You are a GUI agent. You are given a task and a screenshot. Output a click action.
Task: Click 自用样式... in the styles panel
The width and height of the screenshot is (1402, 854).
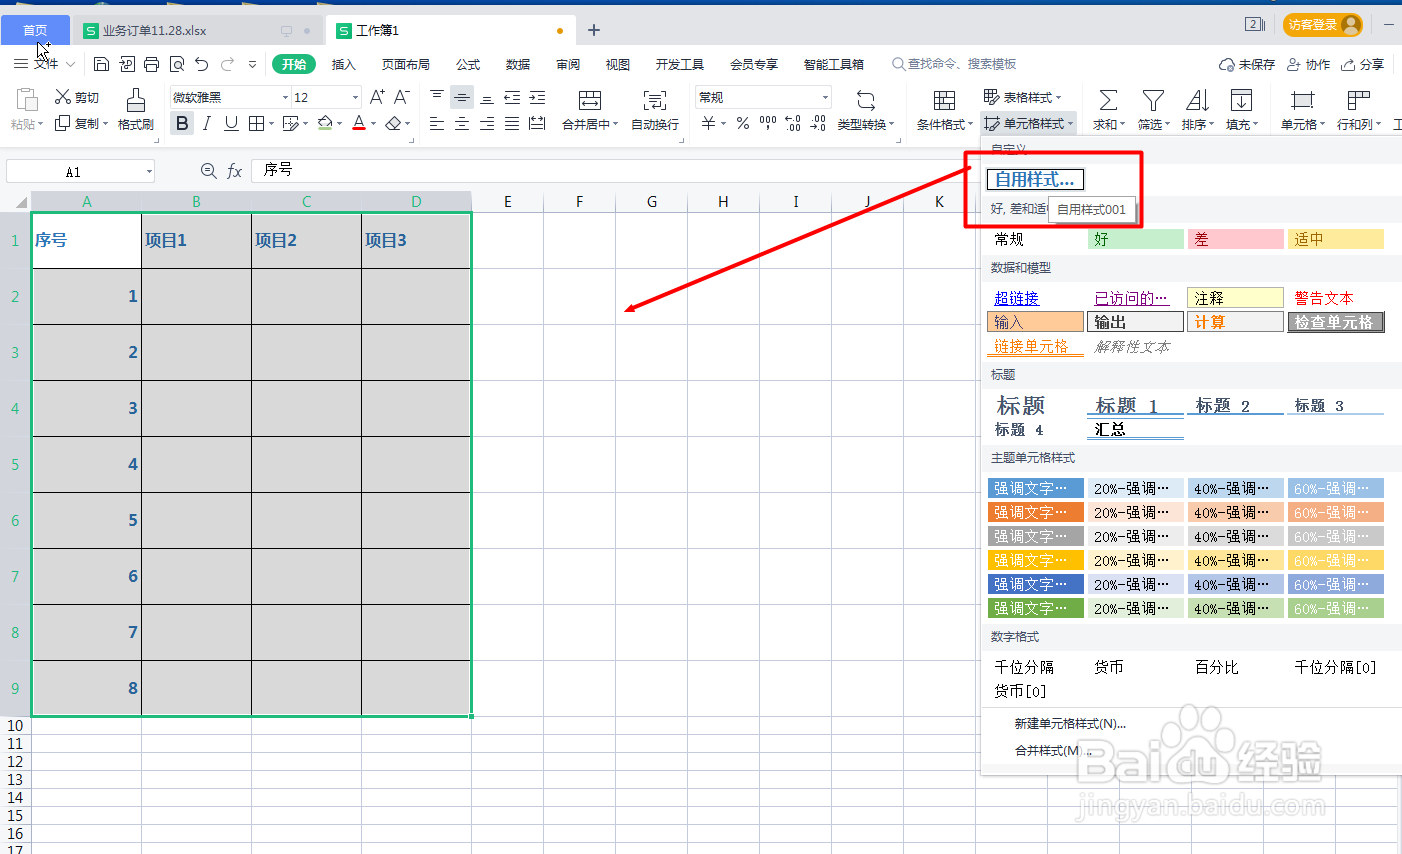tap(1035, 180)
